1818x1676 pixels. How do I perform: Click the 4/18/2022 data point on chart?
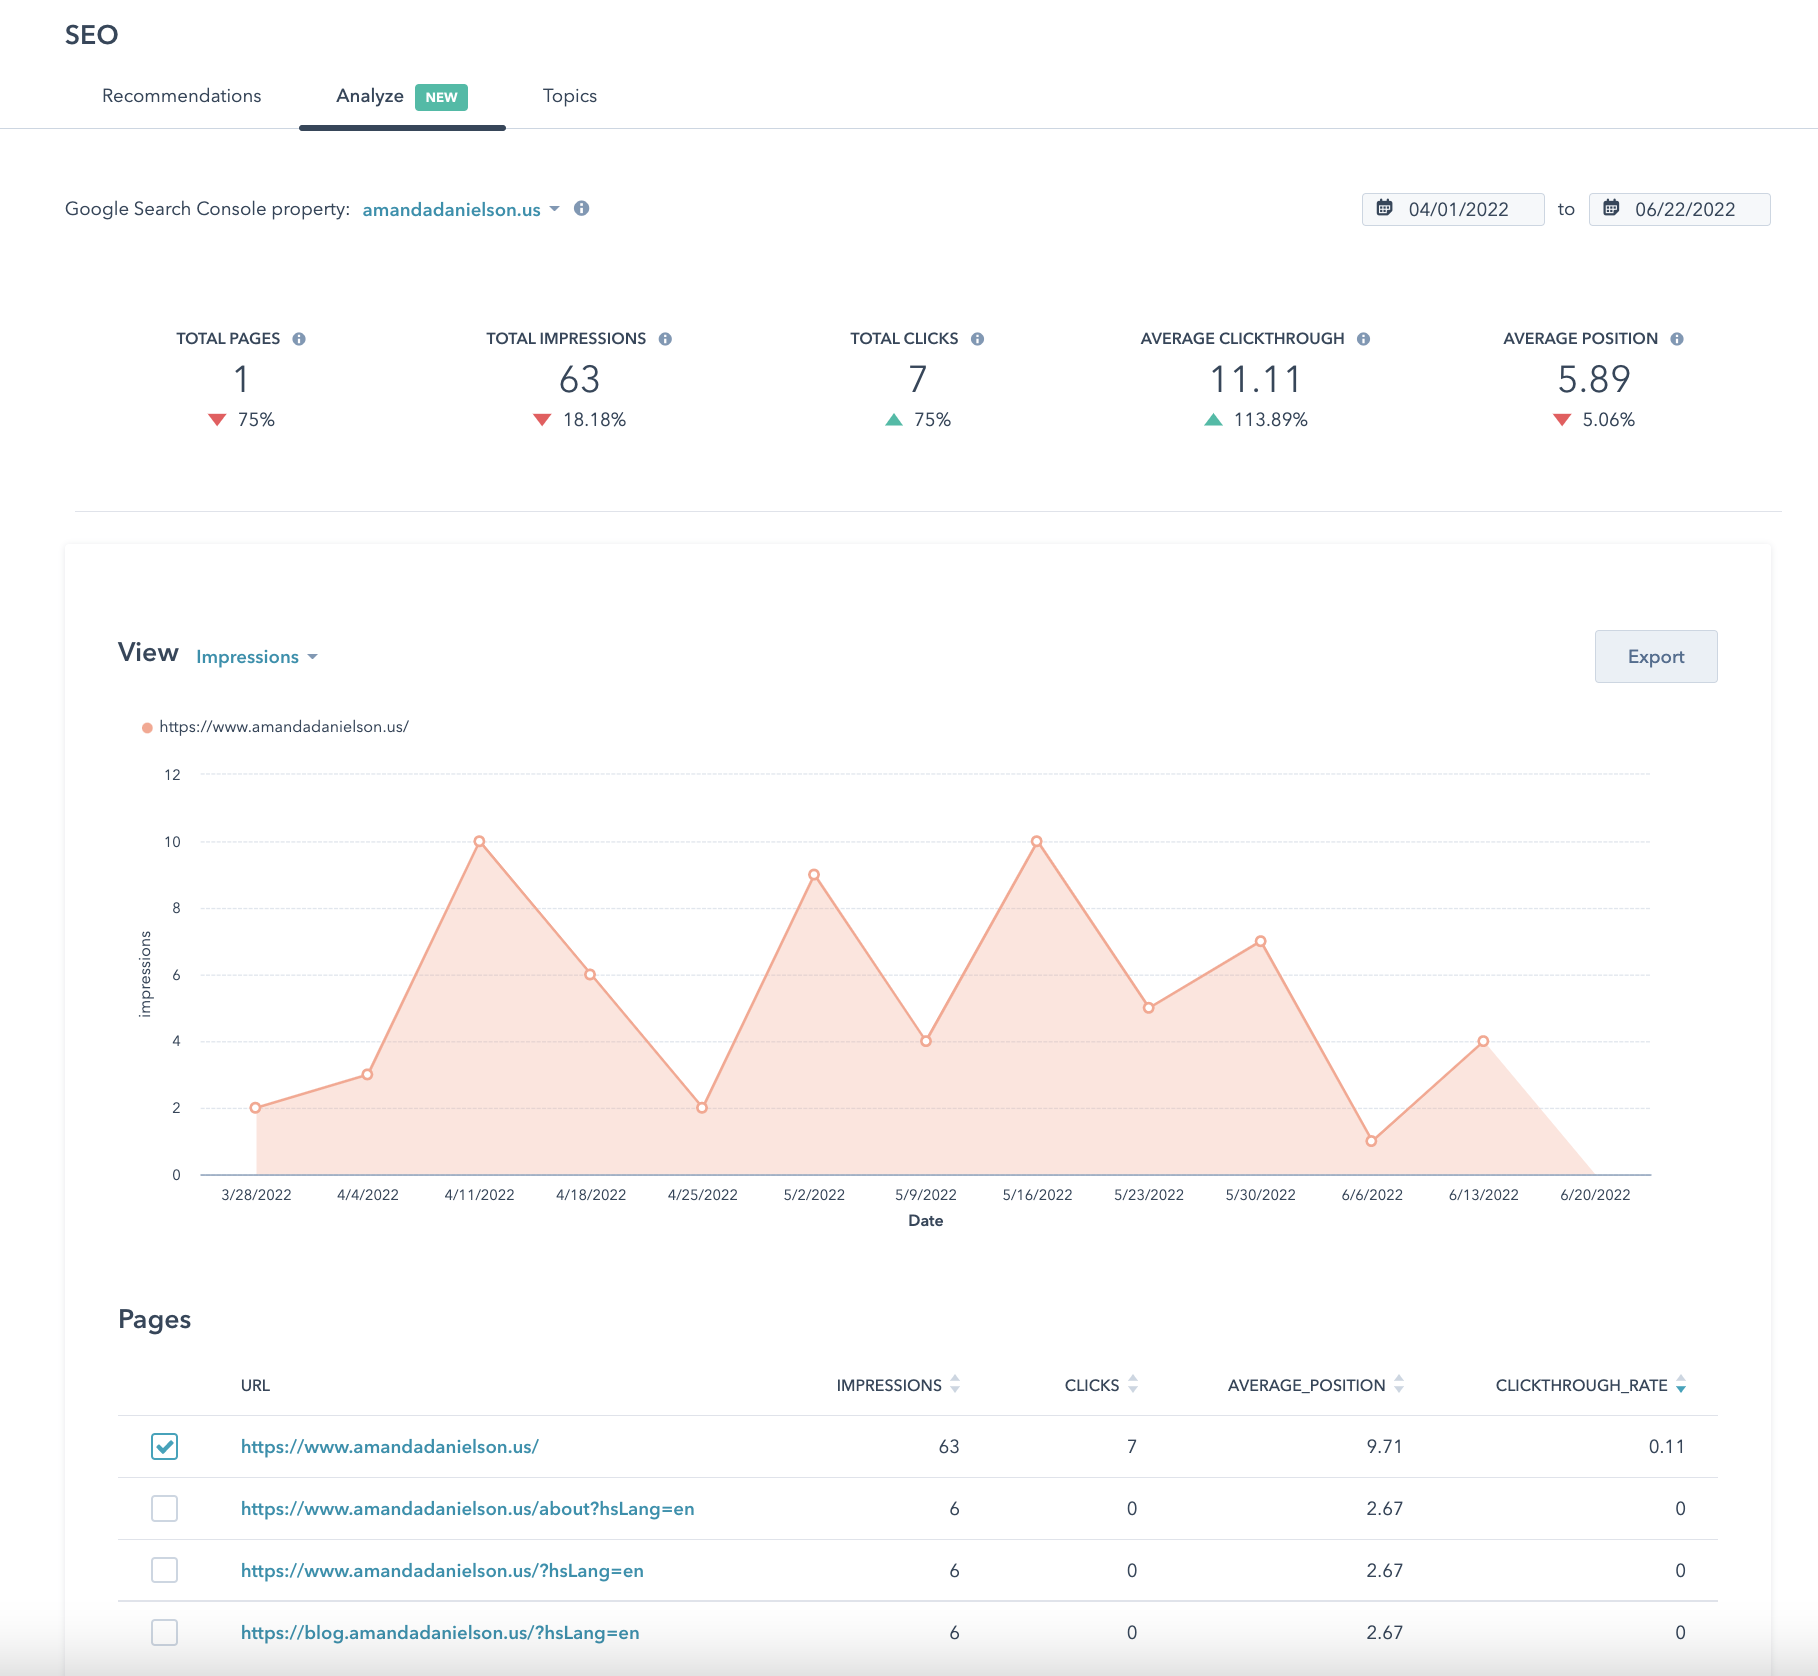590,974
